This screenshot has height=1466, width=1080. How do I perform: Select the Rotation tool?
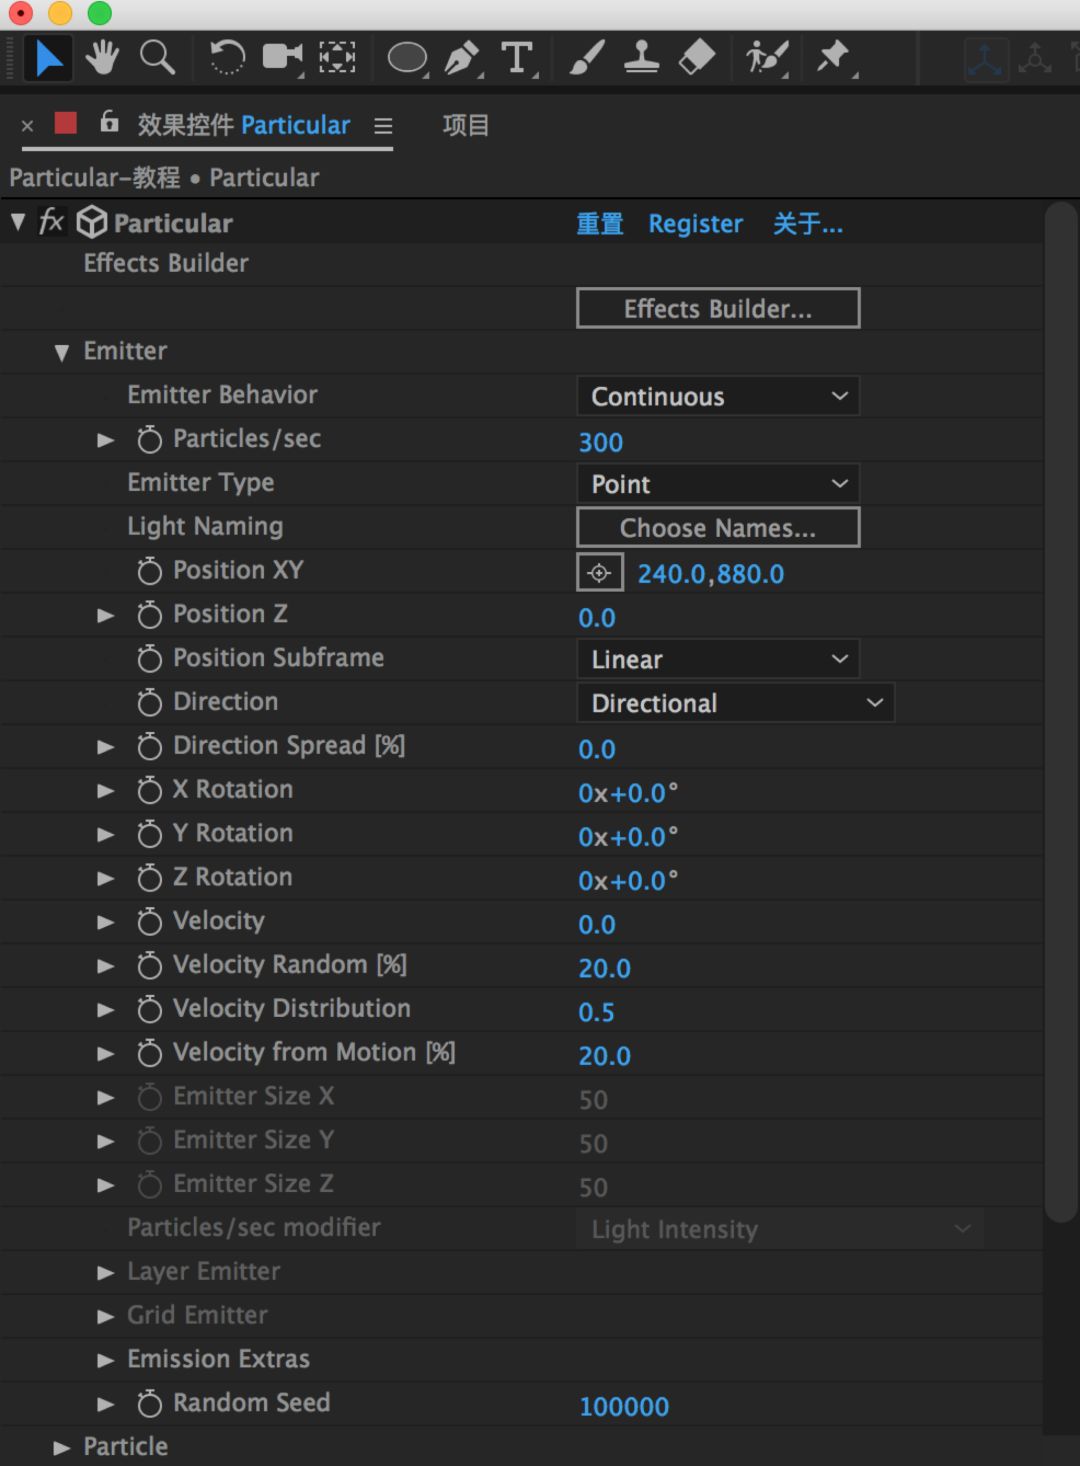(227, 58)
